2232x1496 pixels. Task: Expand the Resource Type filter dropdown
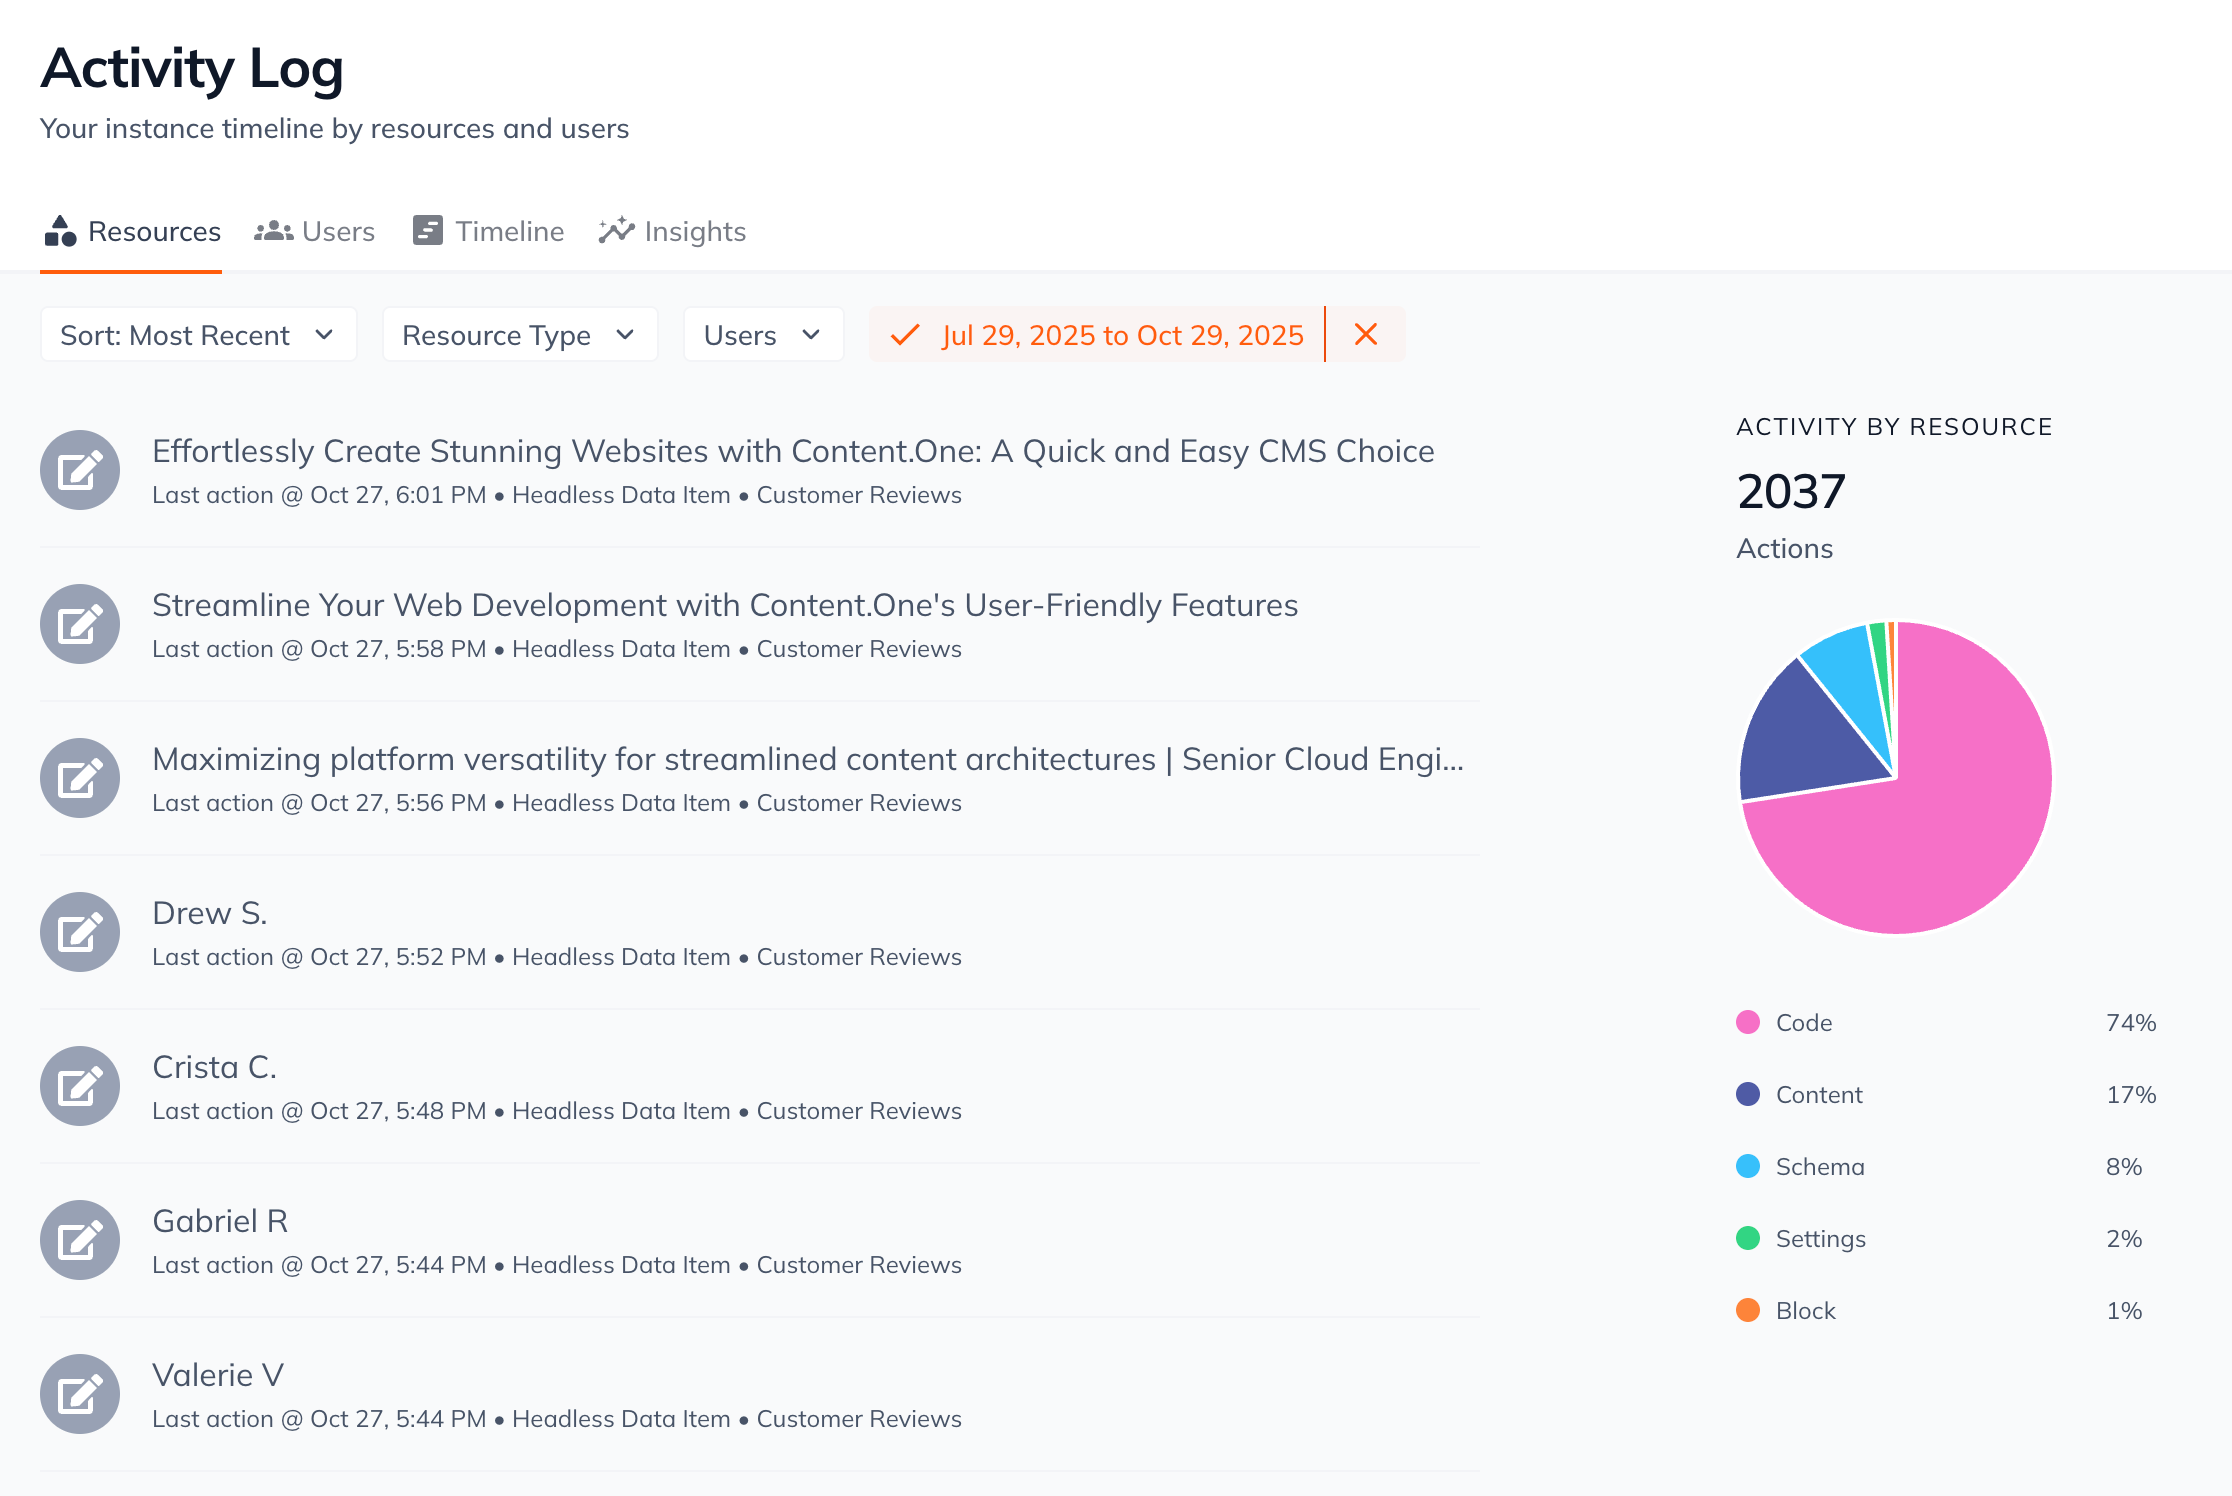click(519, 335)
